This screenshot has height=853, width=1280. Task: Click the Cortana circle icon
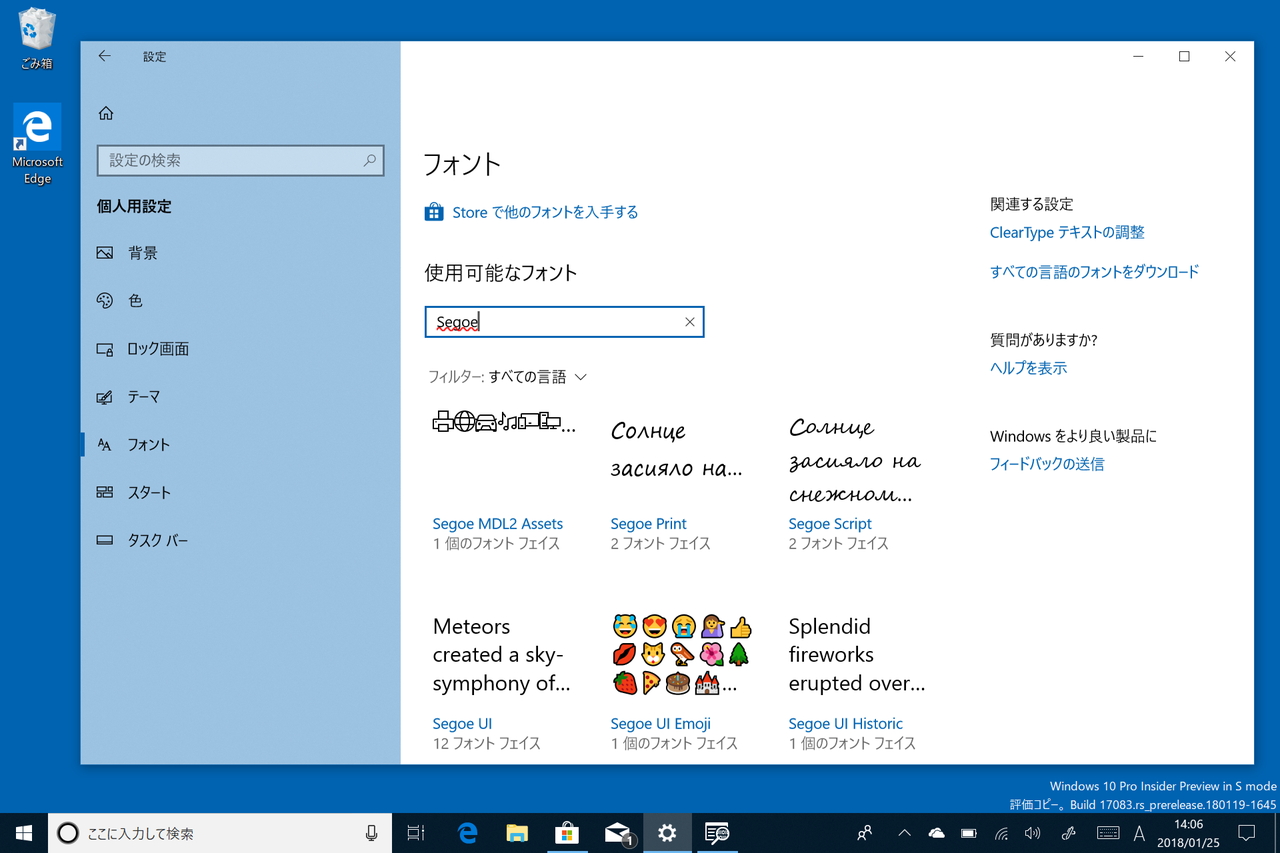point(68,833)
